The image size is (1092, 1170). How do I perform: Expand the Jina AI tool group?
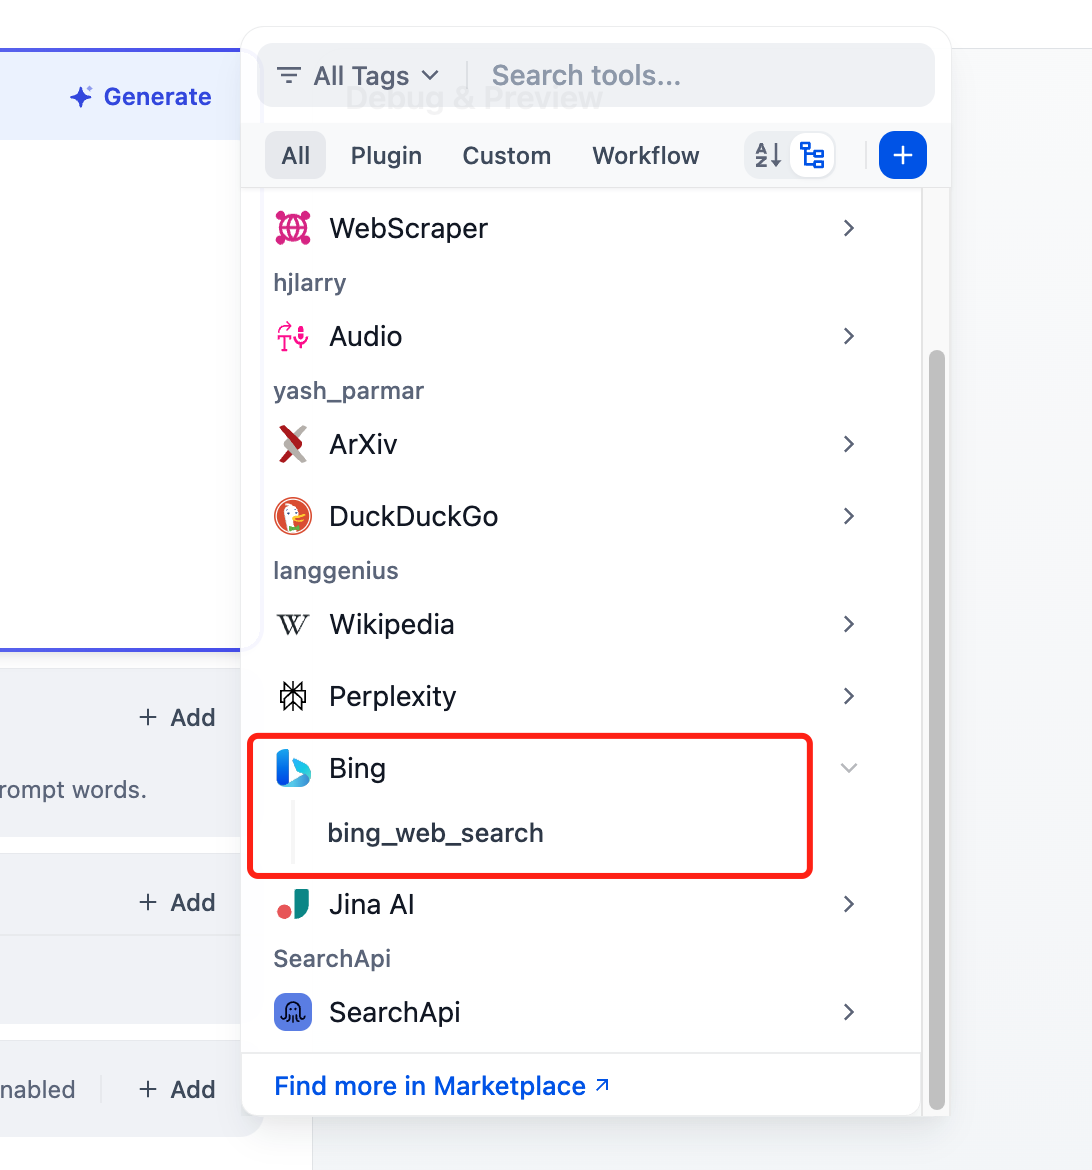pyautogui.click(x=849, y=904)
